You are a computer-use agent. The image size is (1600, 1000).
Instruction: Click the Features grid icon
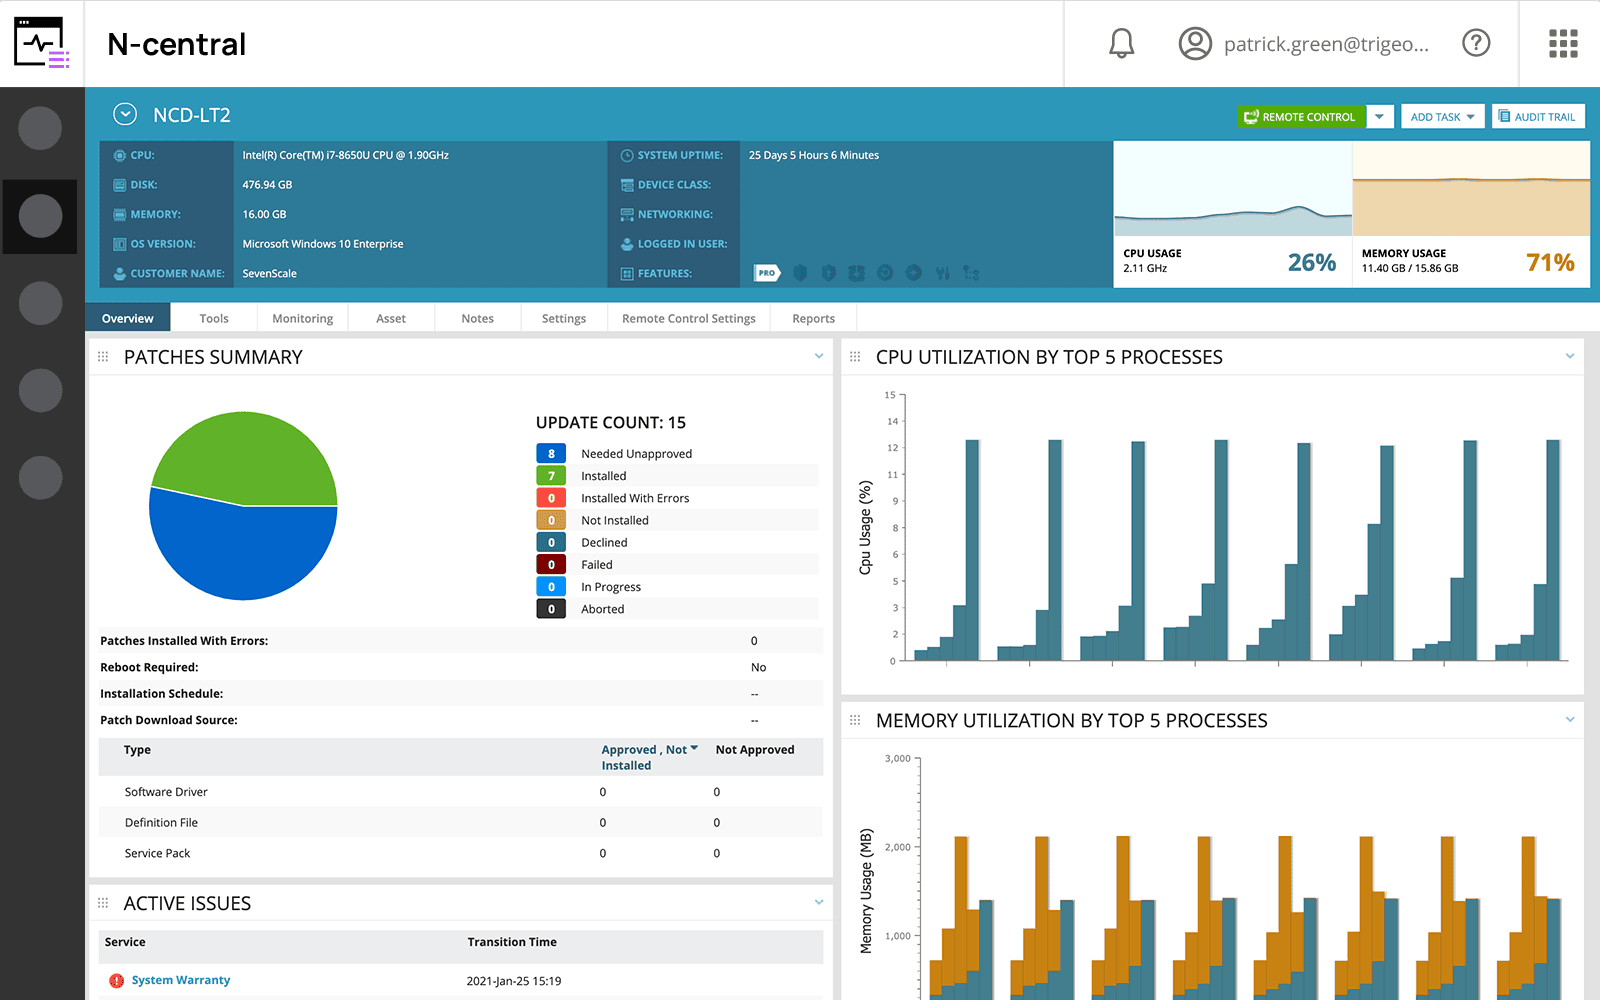[x=627, y=273]
